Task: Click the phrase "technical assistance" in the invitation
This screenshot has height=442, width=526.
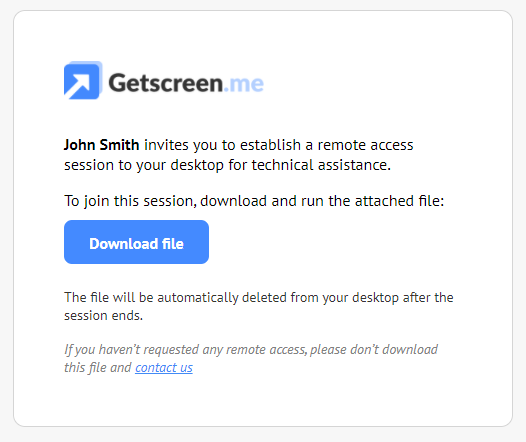Action: pyautogui.click(x=321, y=165)
